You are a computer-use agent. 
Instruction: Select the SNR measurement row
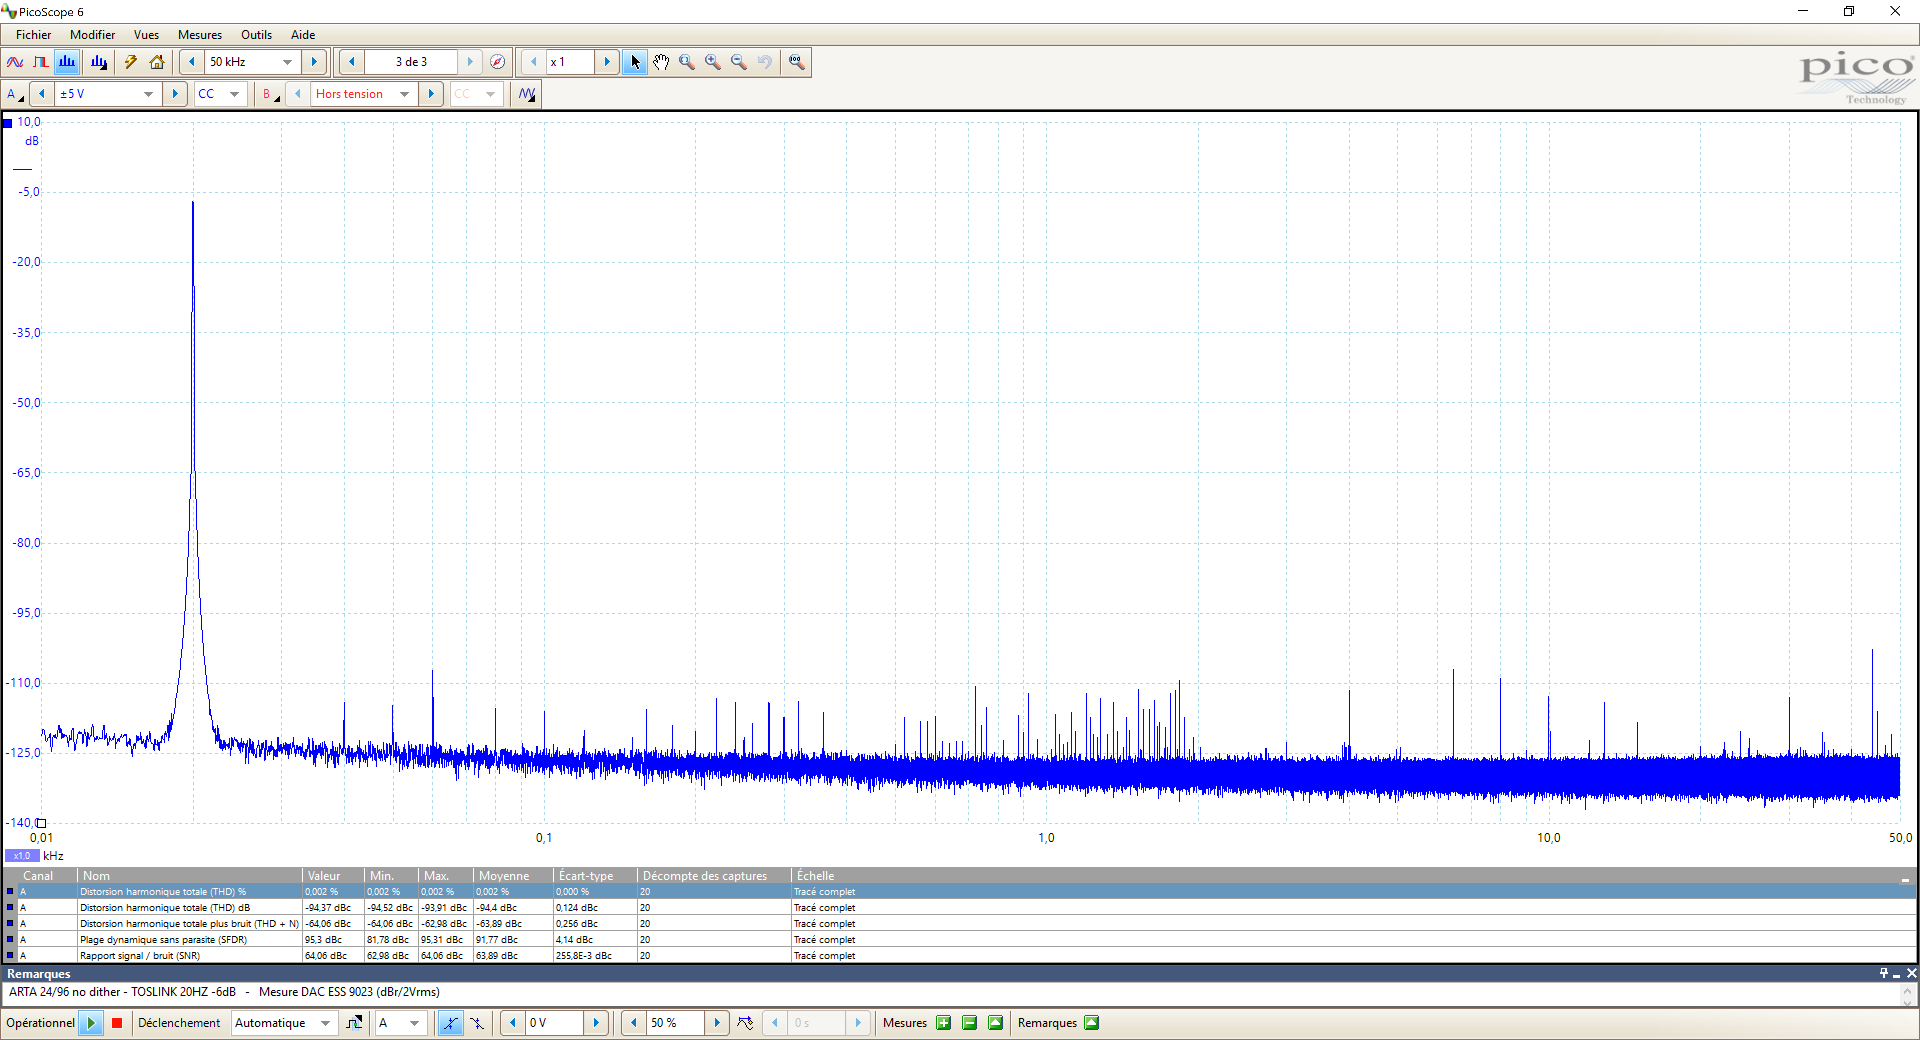[x=960, y=956]
